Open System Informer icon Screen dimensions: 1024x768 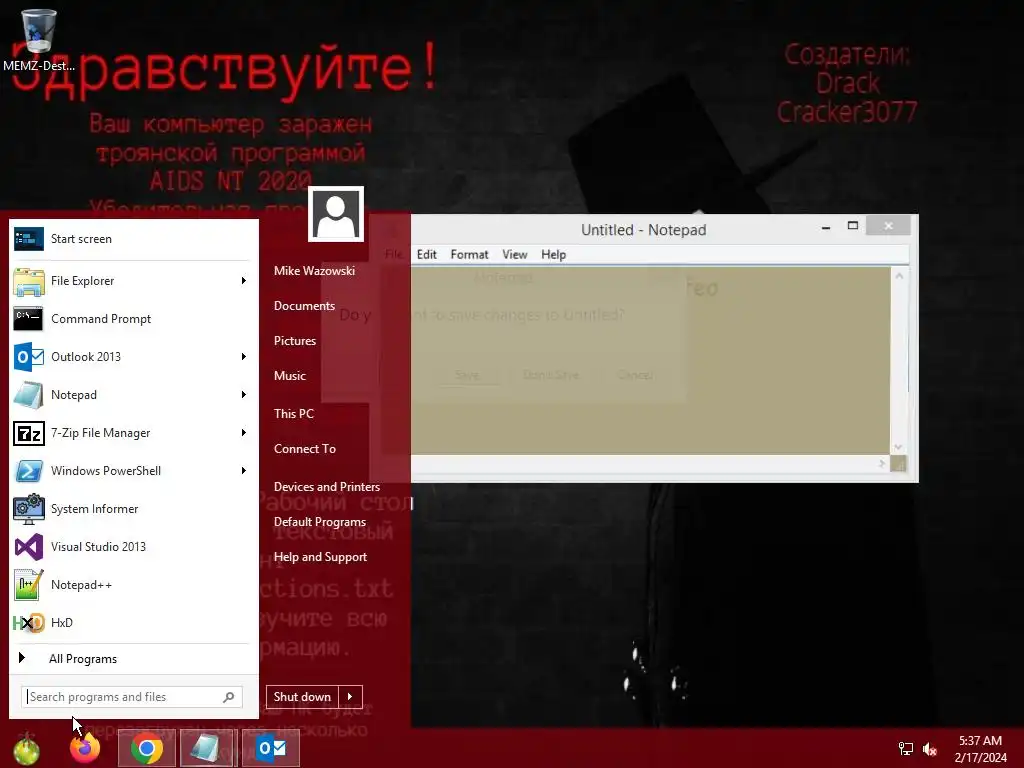pyautogui.click(x=29, y=509)
